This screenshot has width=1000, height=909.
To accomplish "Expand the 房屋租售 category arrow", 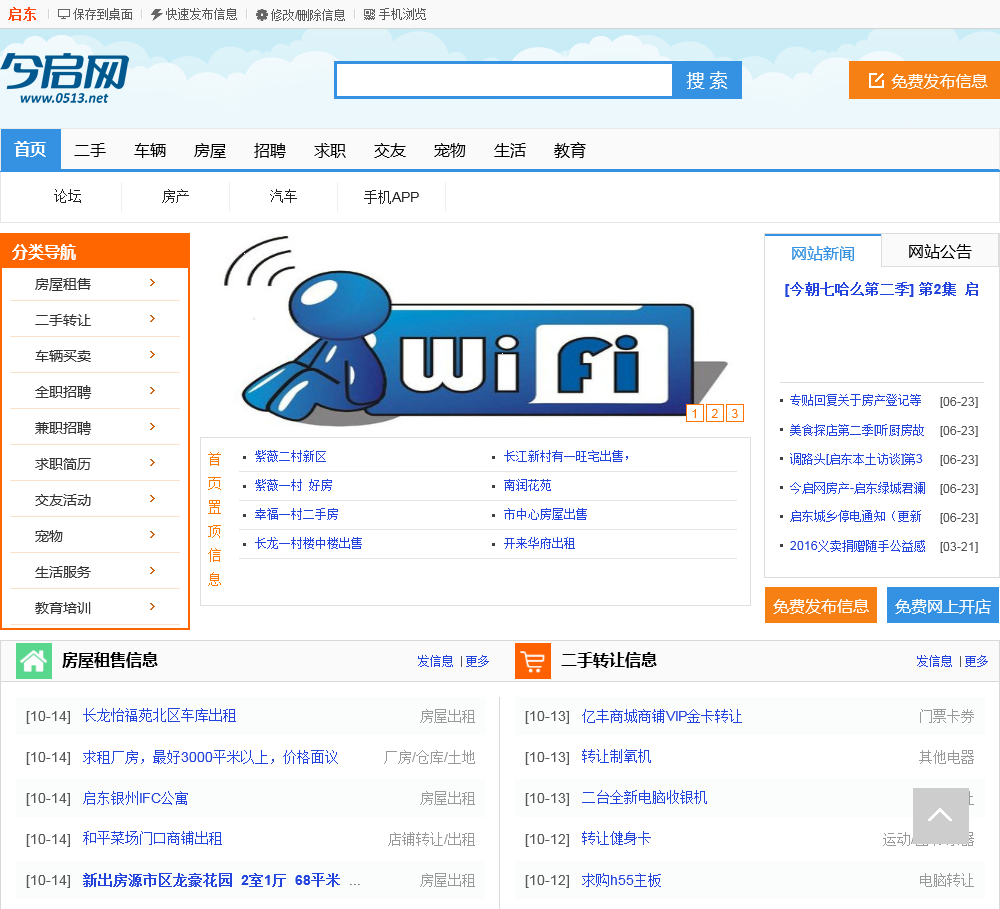I will point(152,283).
